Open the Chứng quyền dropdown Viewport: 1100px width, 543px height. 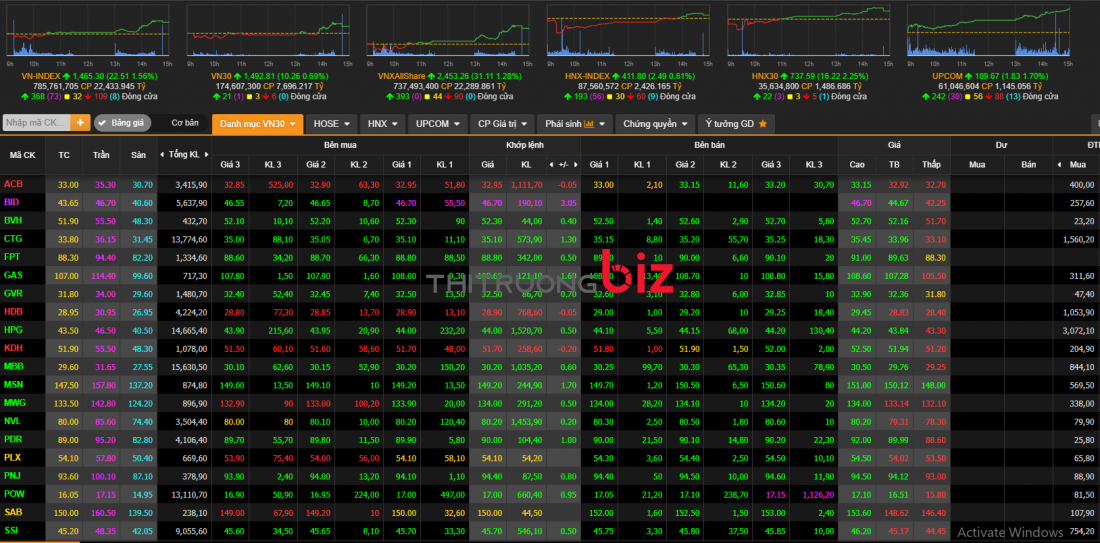pos(655,123)
